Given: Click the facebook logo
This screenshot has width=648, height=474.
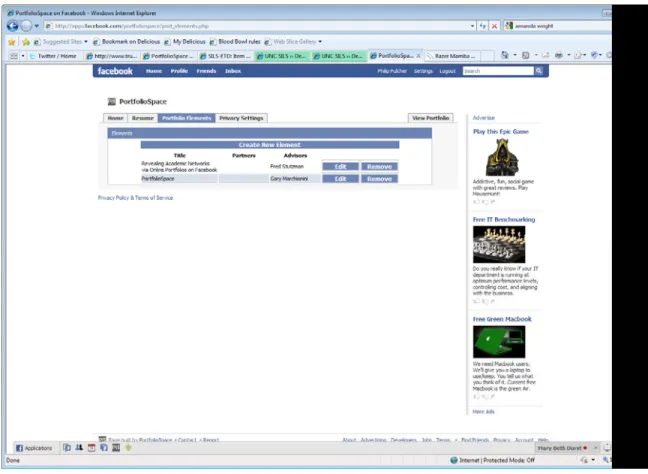Looking at the screenshot, I should [115, 71].
